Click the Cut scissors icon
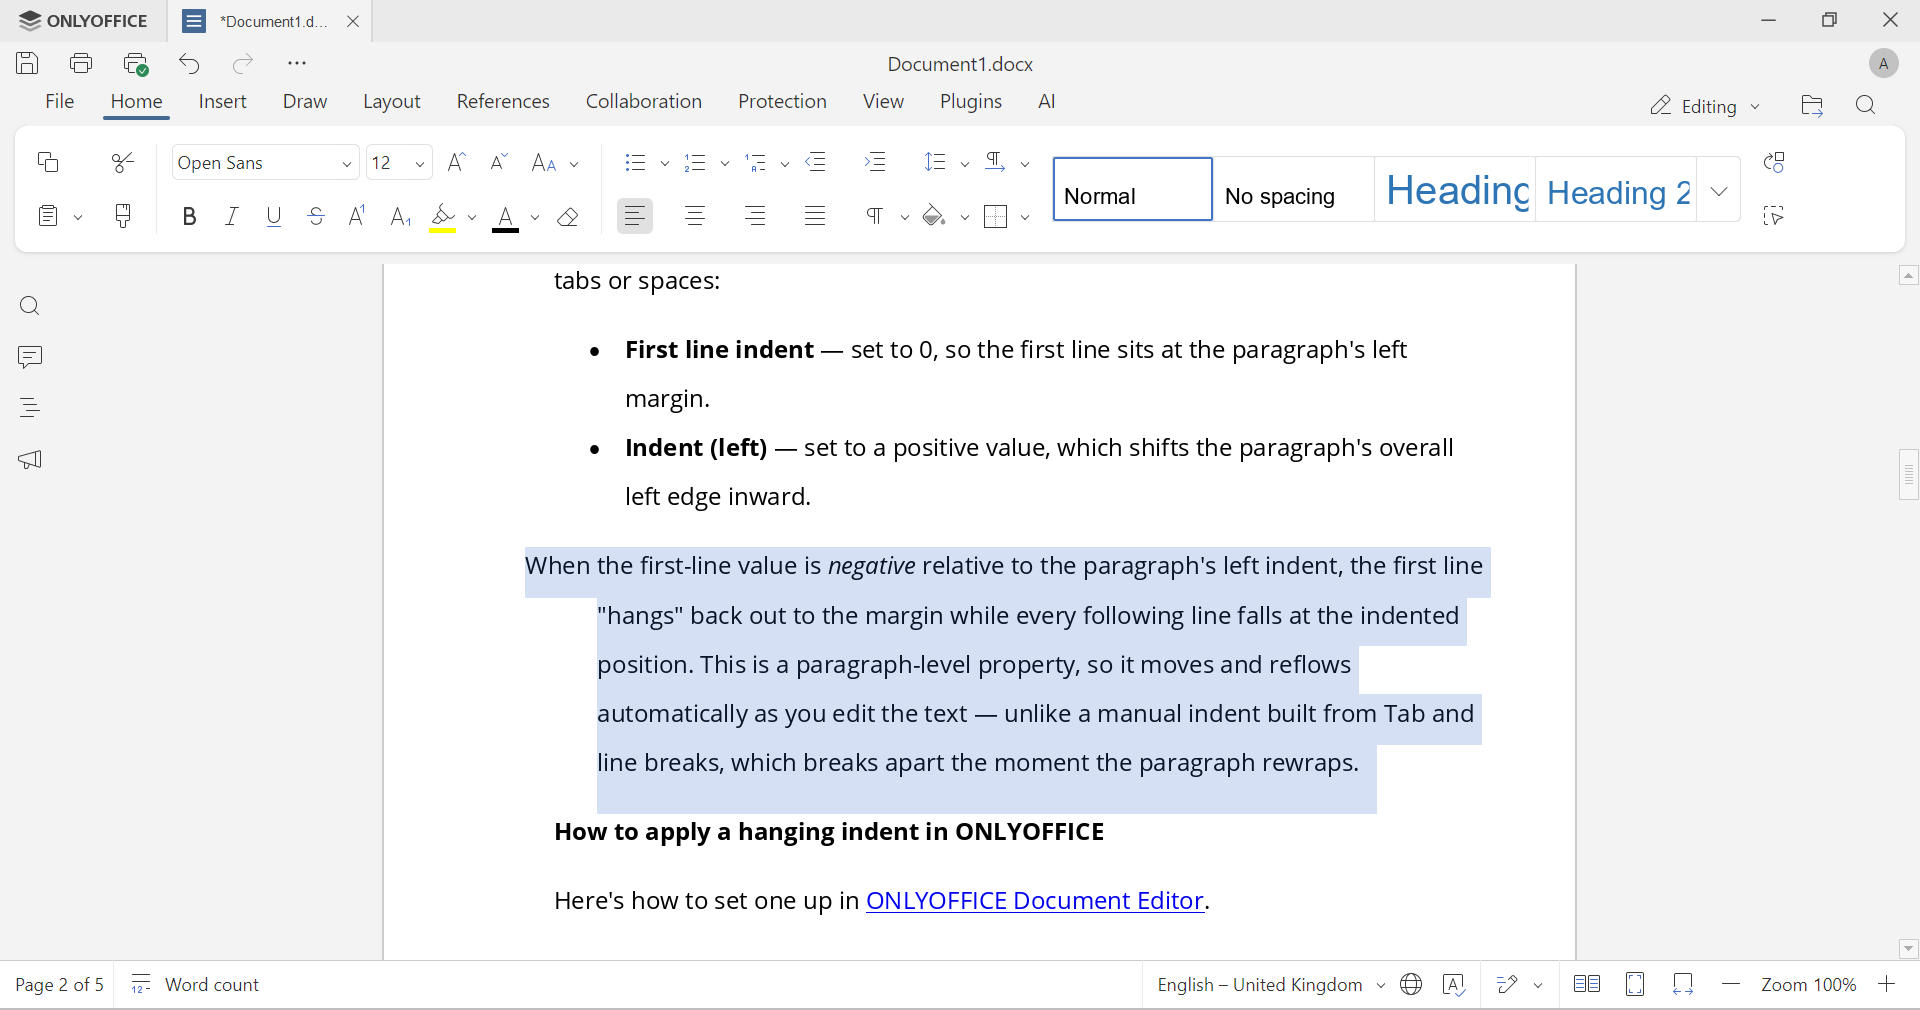 click(x=123, y=162)
